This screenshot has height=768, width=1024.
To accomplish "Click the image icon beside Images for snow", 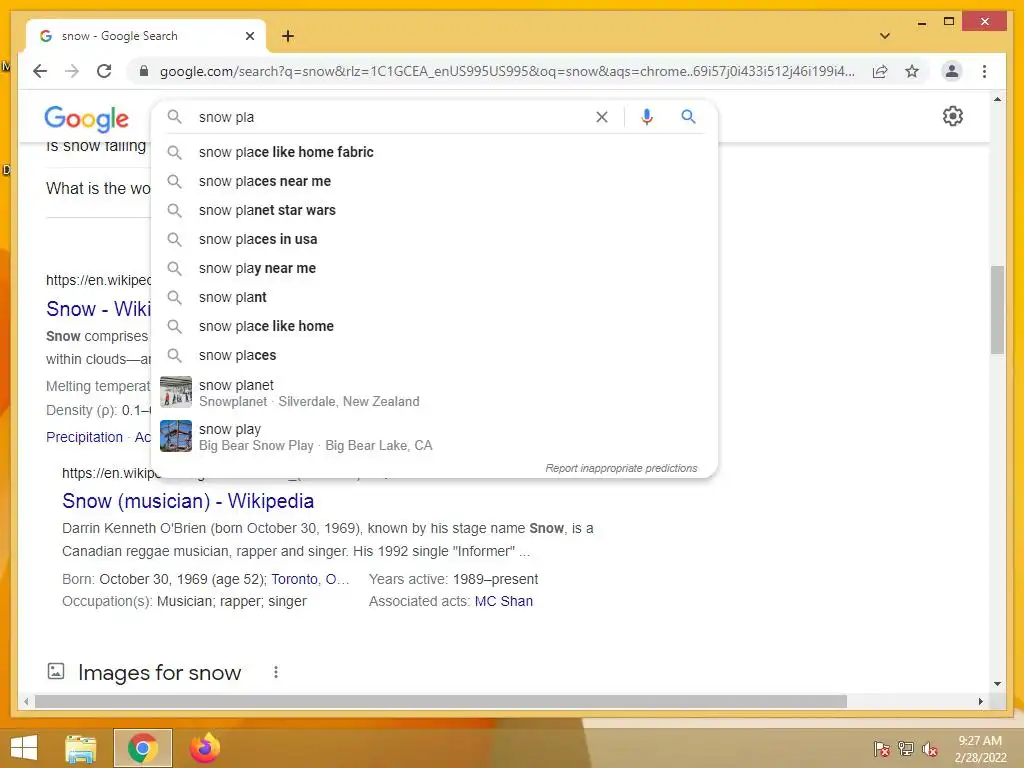I will click(56, 671).
